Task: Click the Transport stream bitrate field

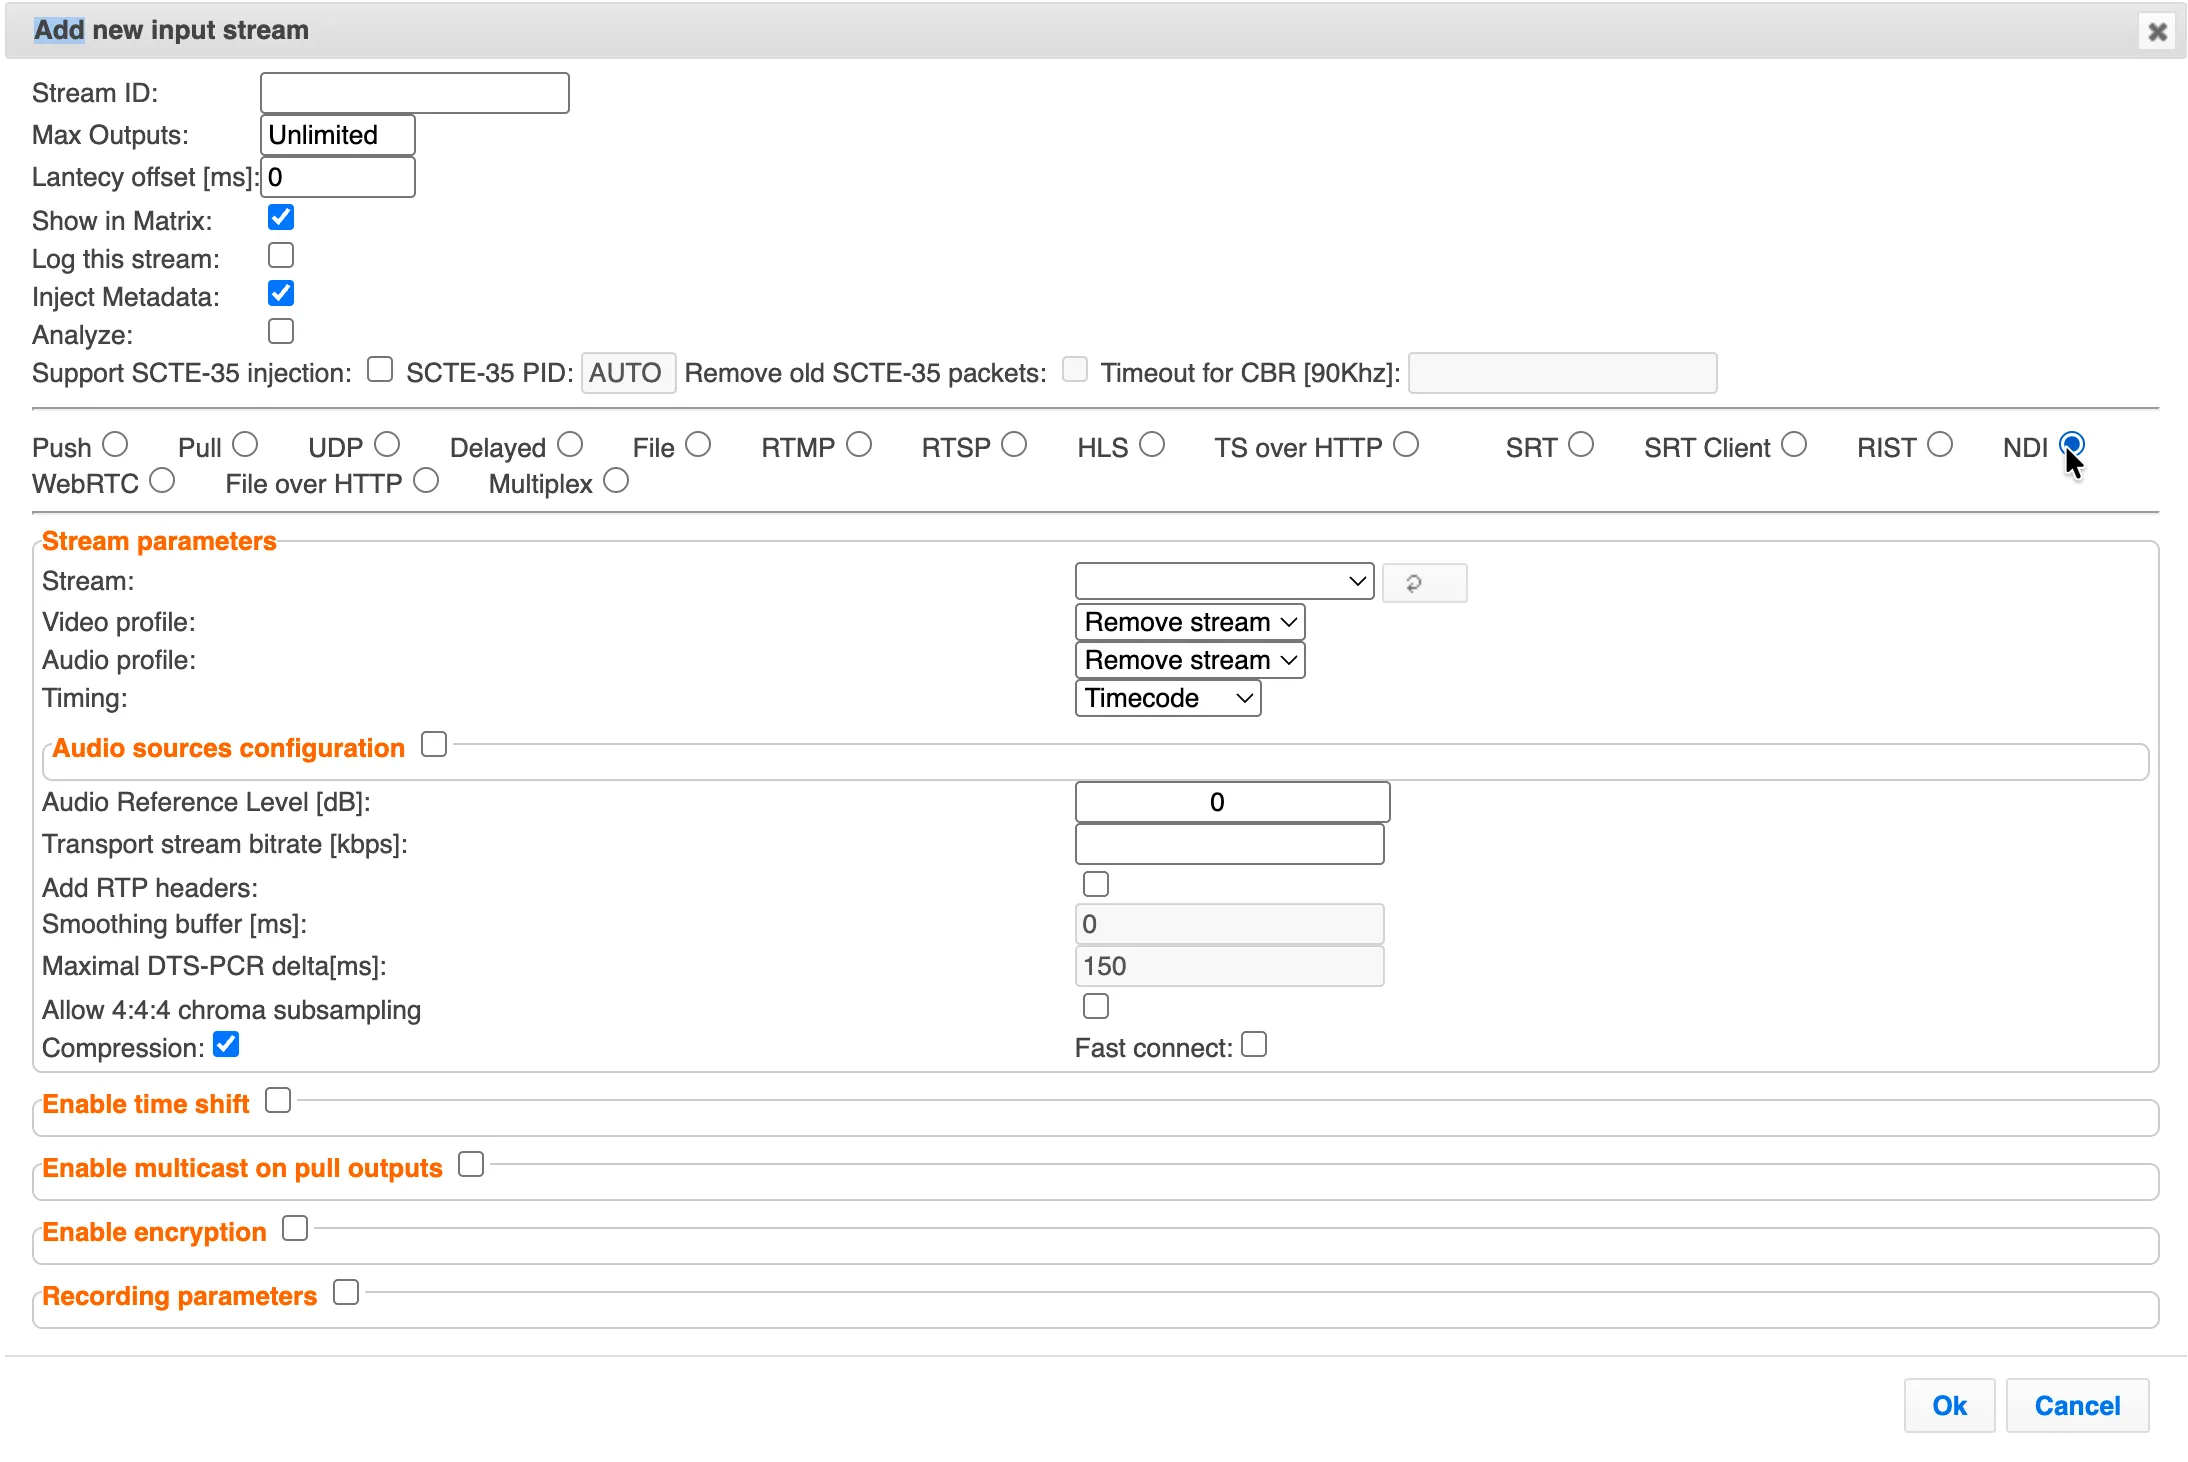Action: 1230,844
